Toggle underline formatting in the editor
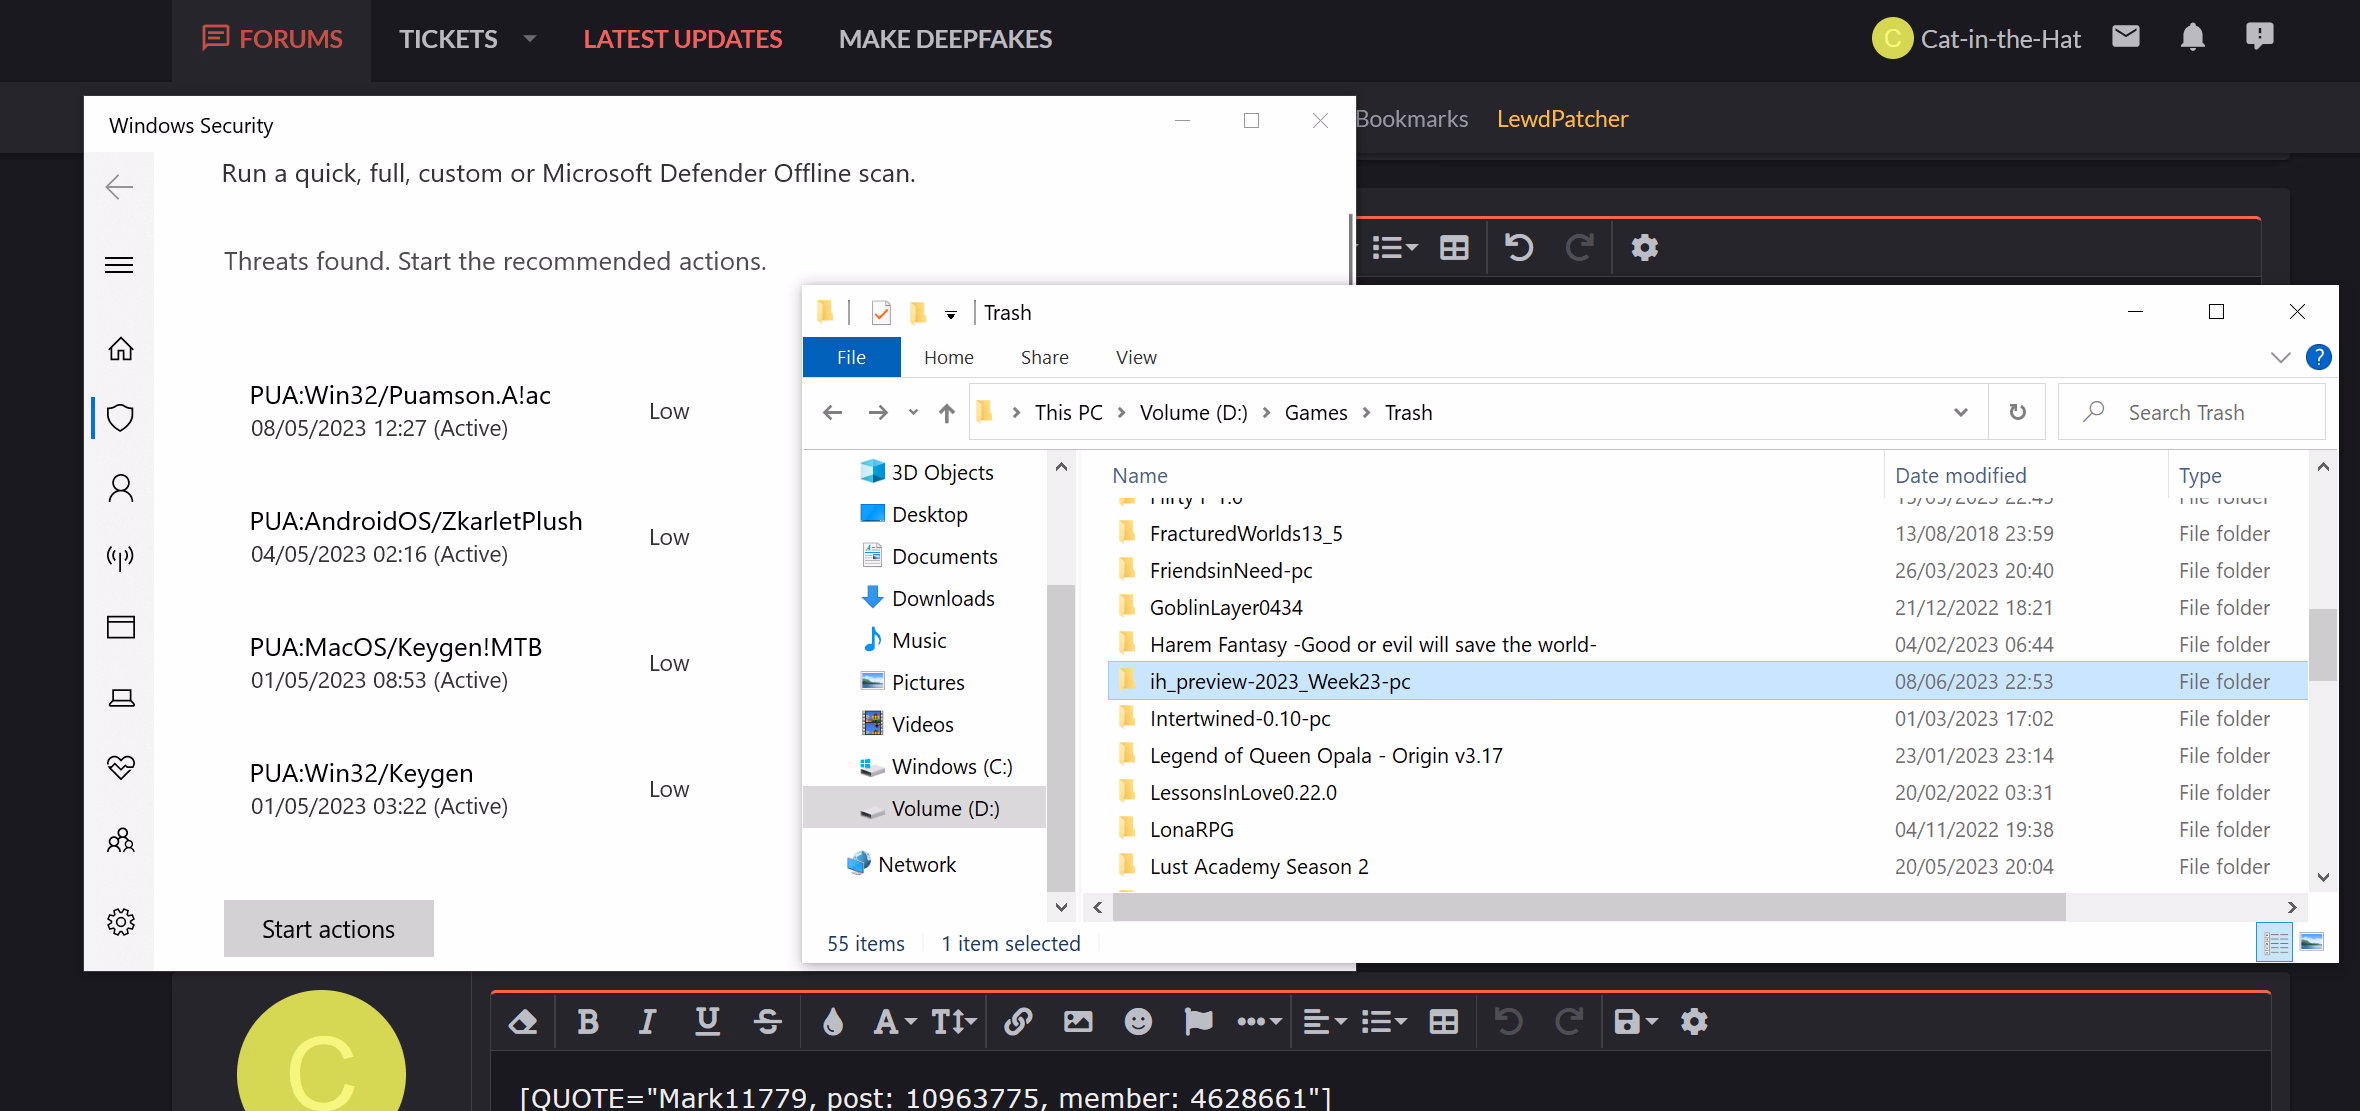Viewport: 2360px width, 1111px height. 707,1021
